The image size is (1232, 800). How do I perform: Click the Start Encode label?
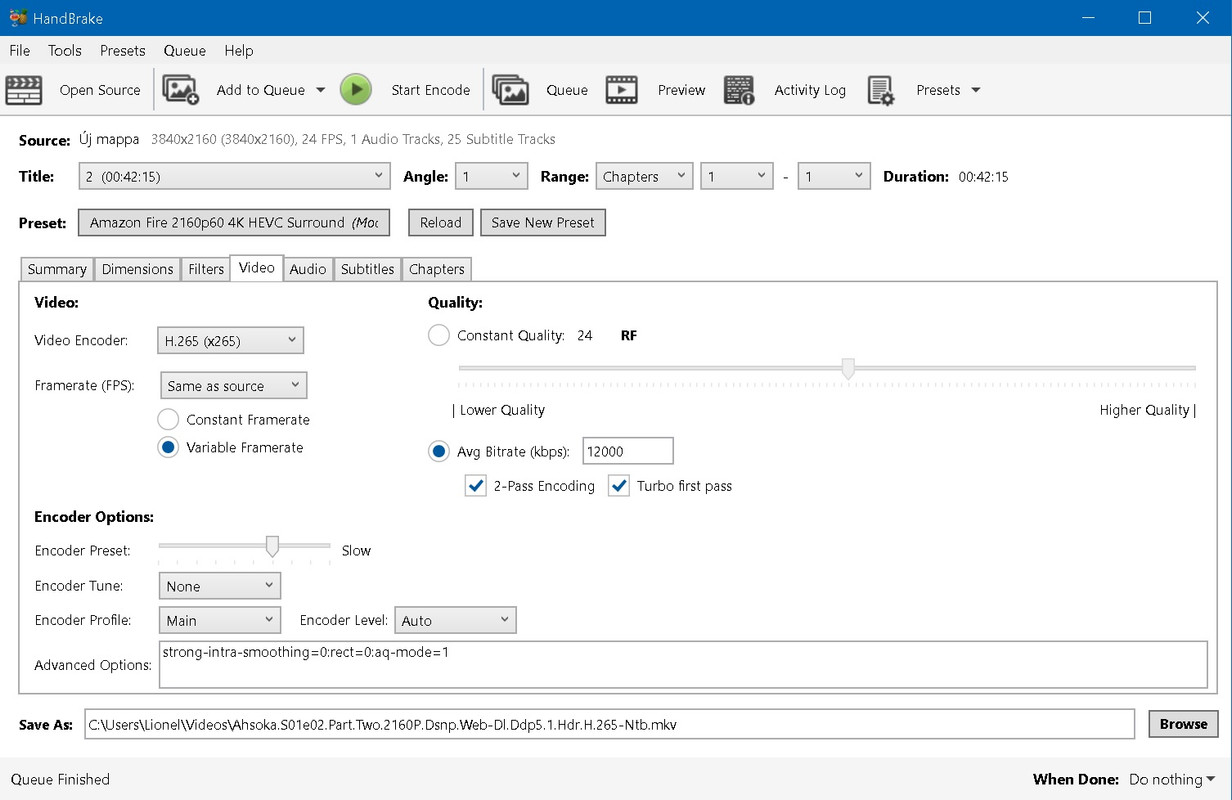tap(431, 90)
